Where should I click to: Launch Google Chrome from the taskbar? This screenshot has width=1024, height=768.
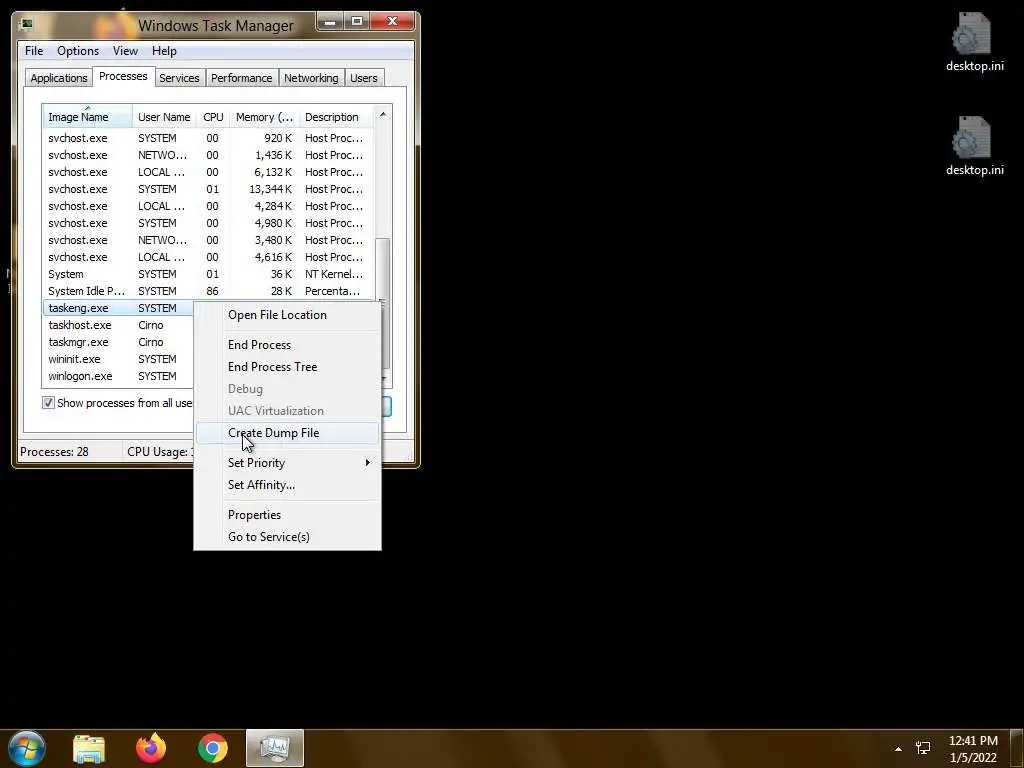tap(212, 748)
